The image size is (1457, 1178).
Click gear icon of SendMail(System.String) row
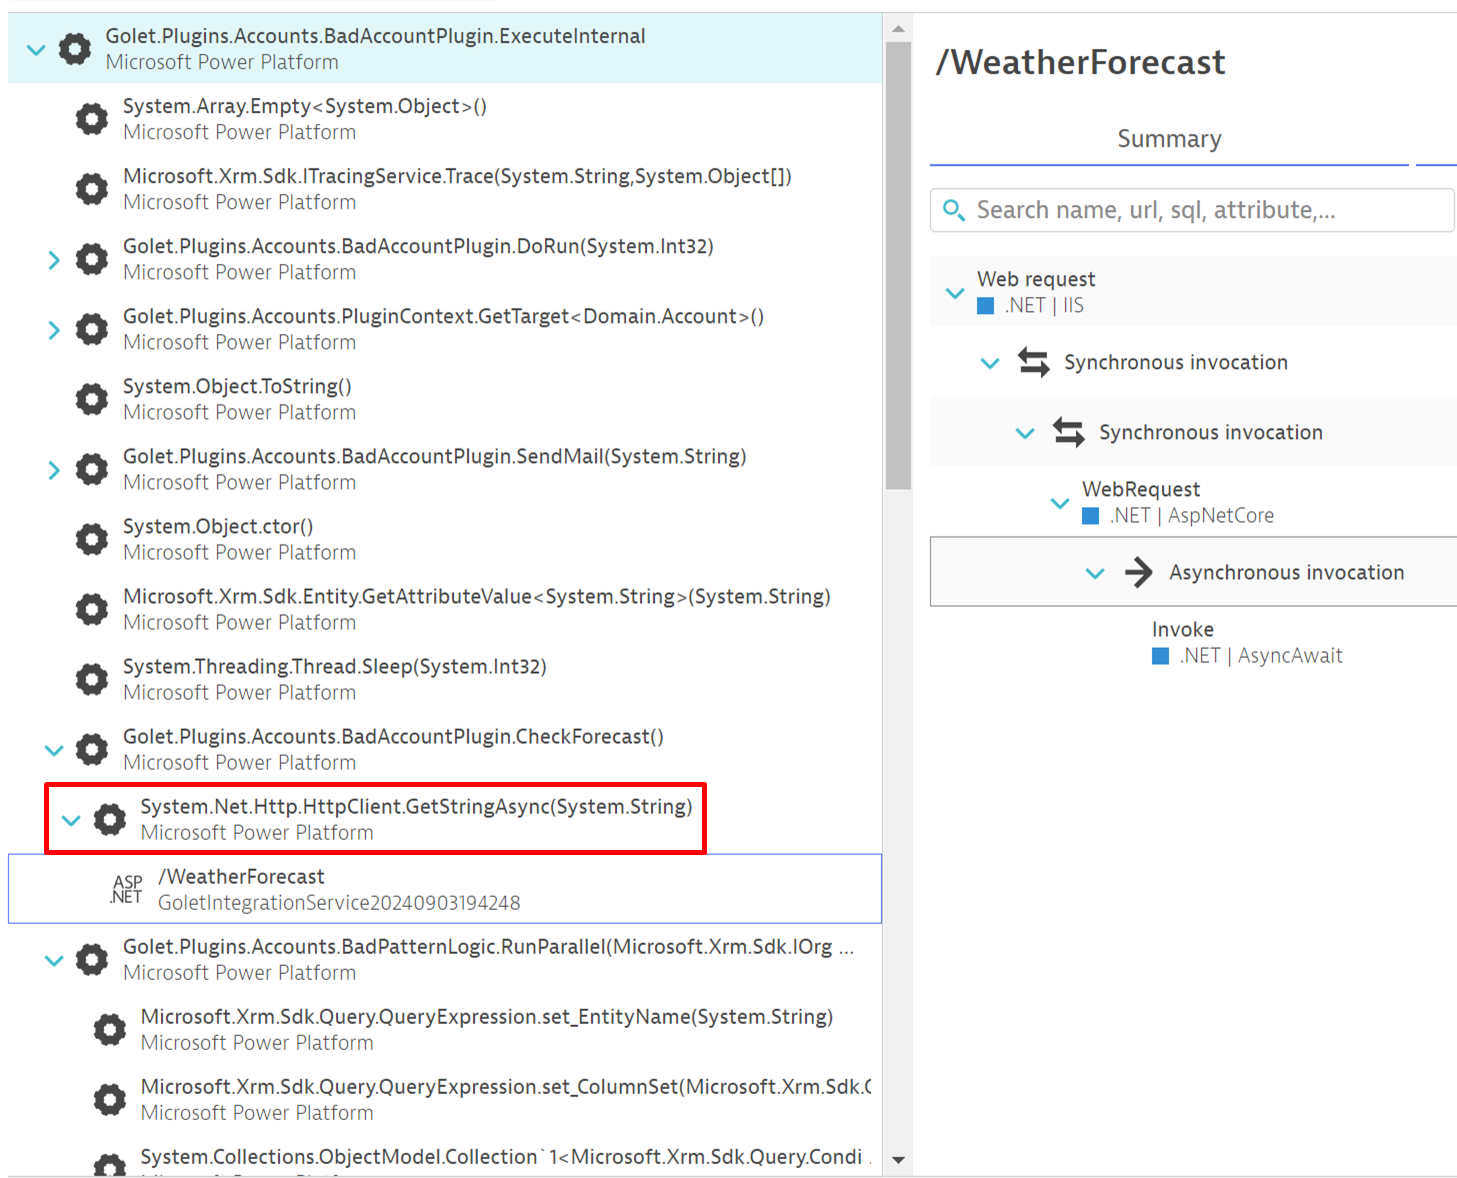(x=92, y=468)
